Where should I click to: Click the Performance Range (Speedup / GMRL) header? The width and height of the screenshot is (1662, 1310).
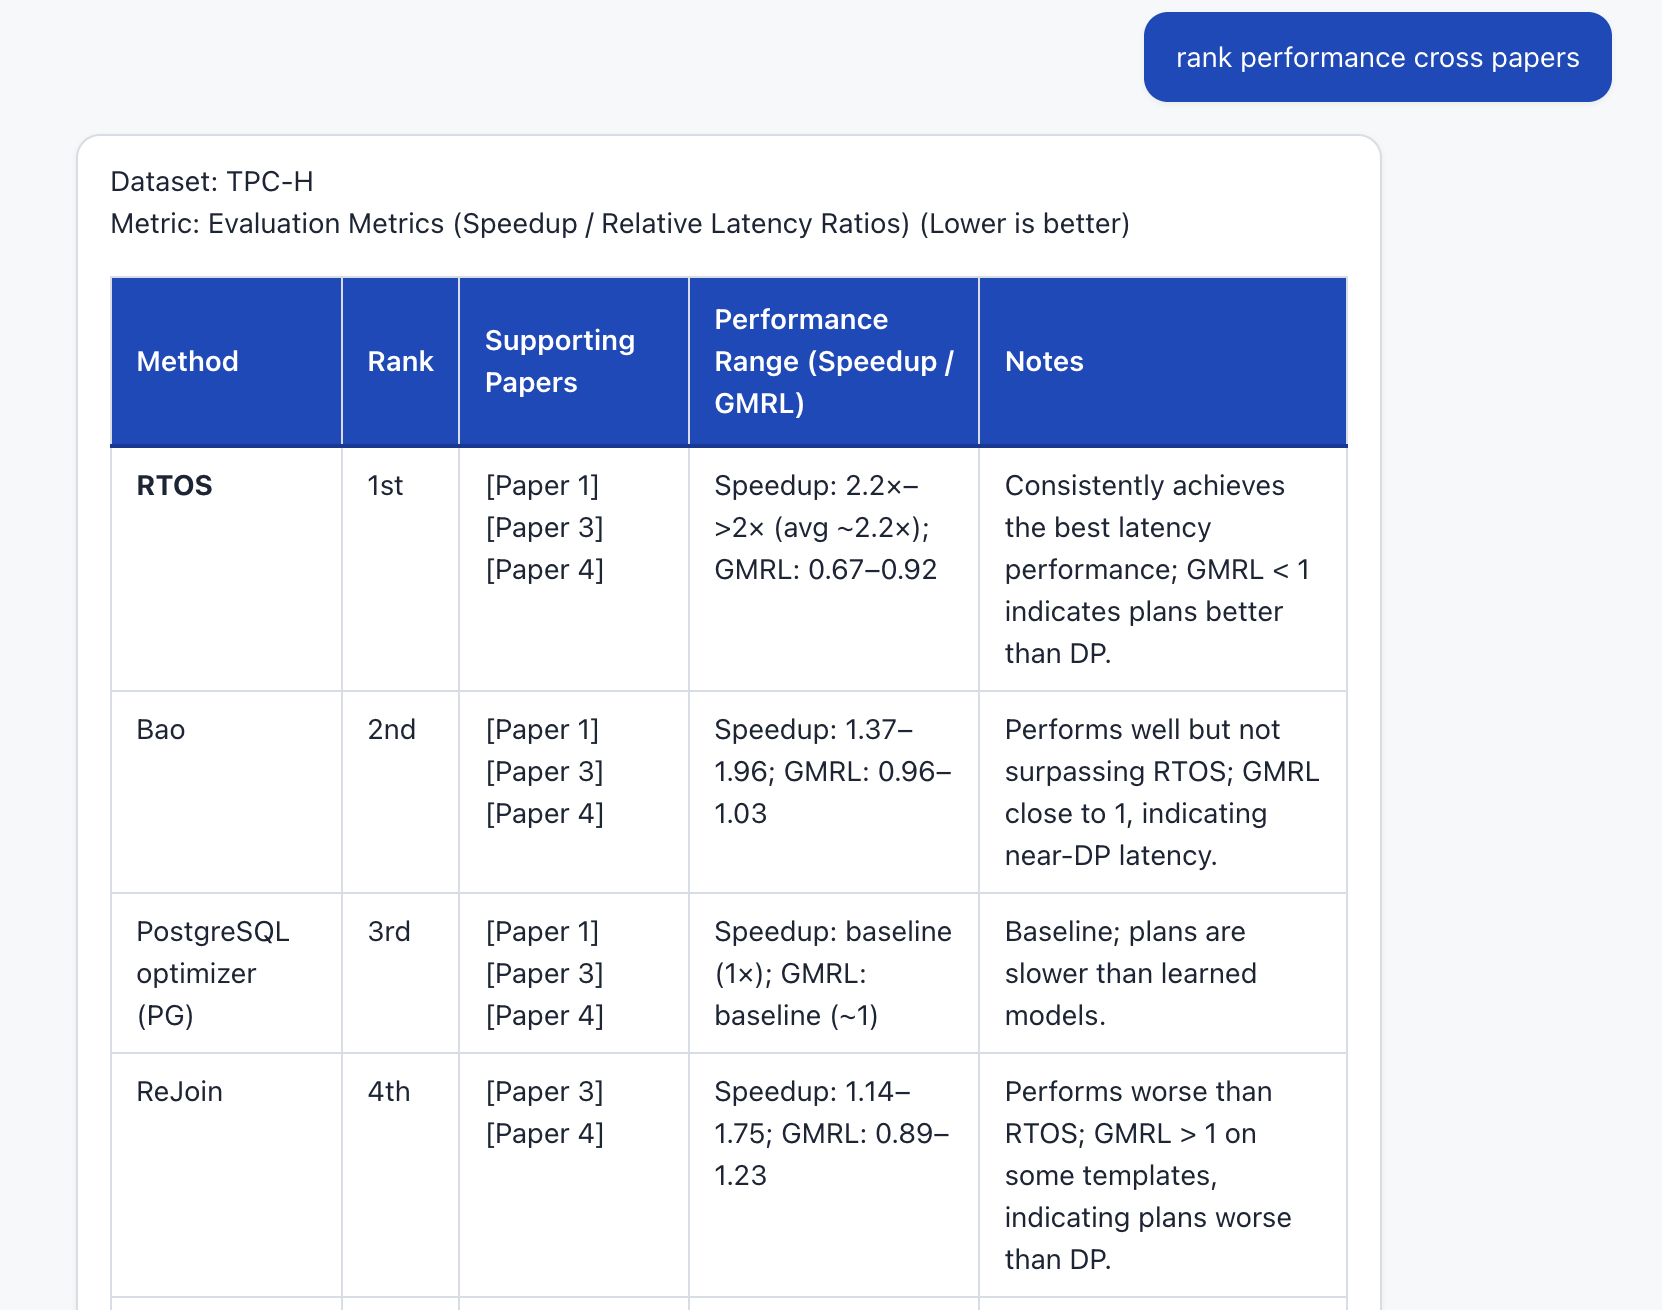point(834,361)
